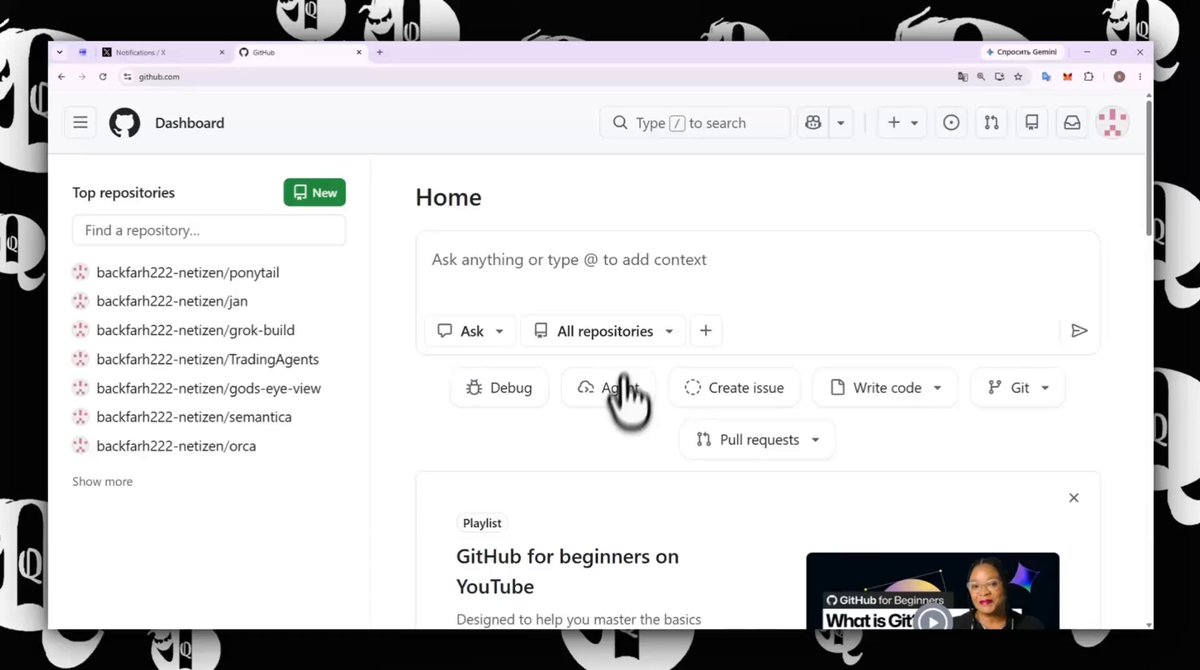Dismiss the playlist card with X
1200x670 pixels.
click(1074, 498)
